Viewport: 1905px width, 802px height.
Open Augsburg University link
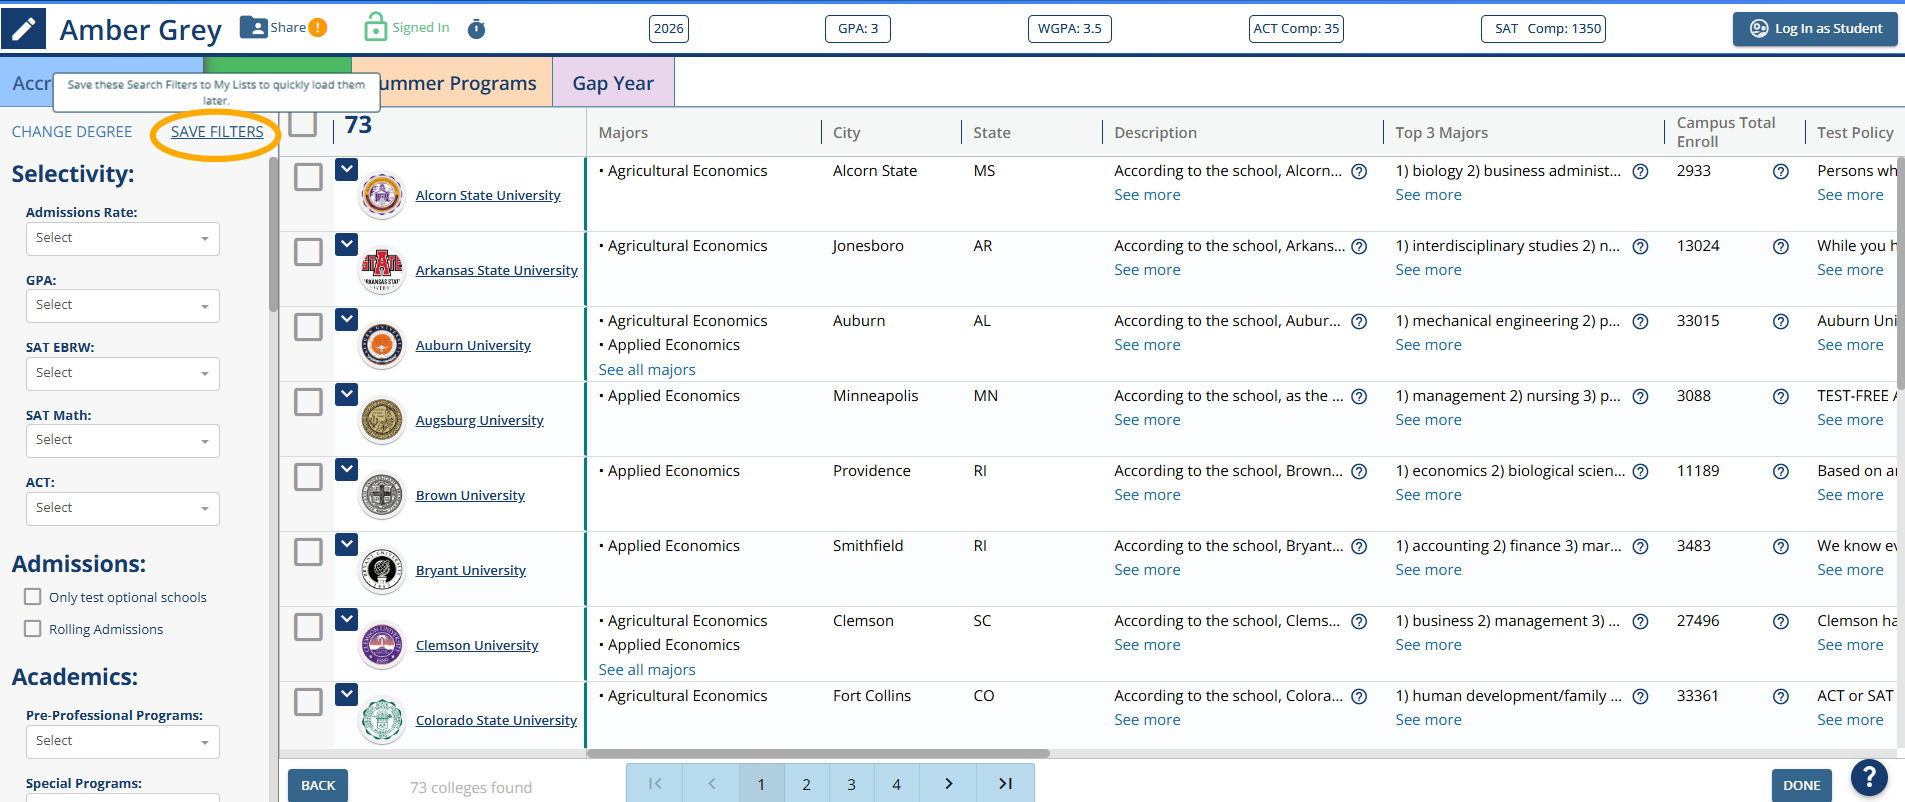pyautogui.click(x=479, y=421)
